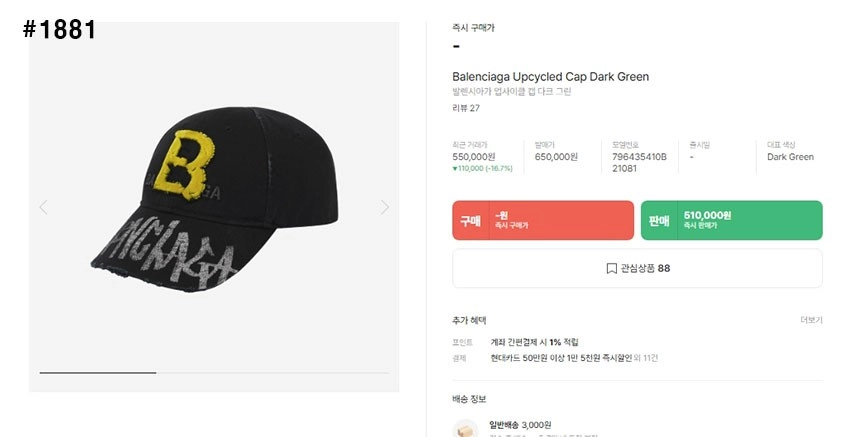Add to wishlist via 관심상품 88
The height and width of the screenshot is (437, 860).
click(637, 268)
